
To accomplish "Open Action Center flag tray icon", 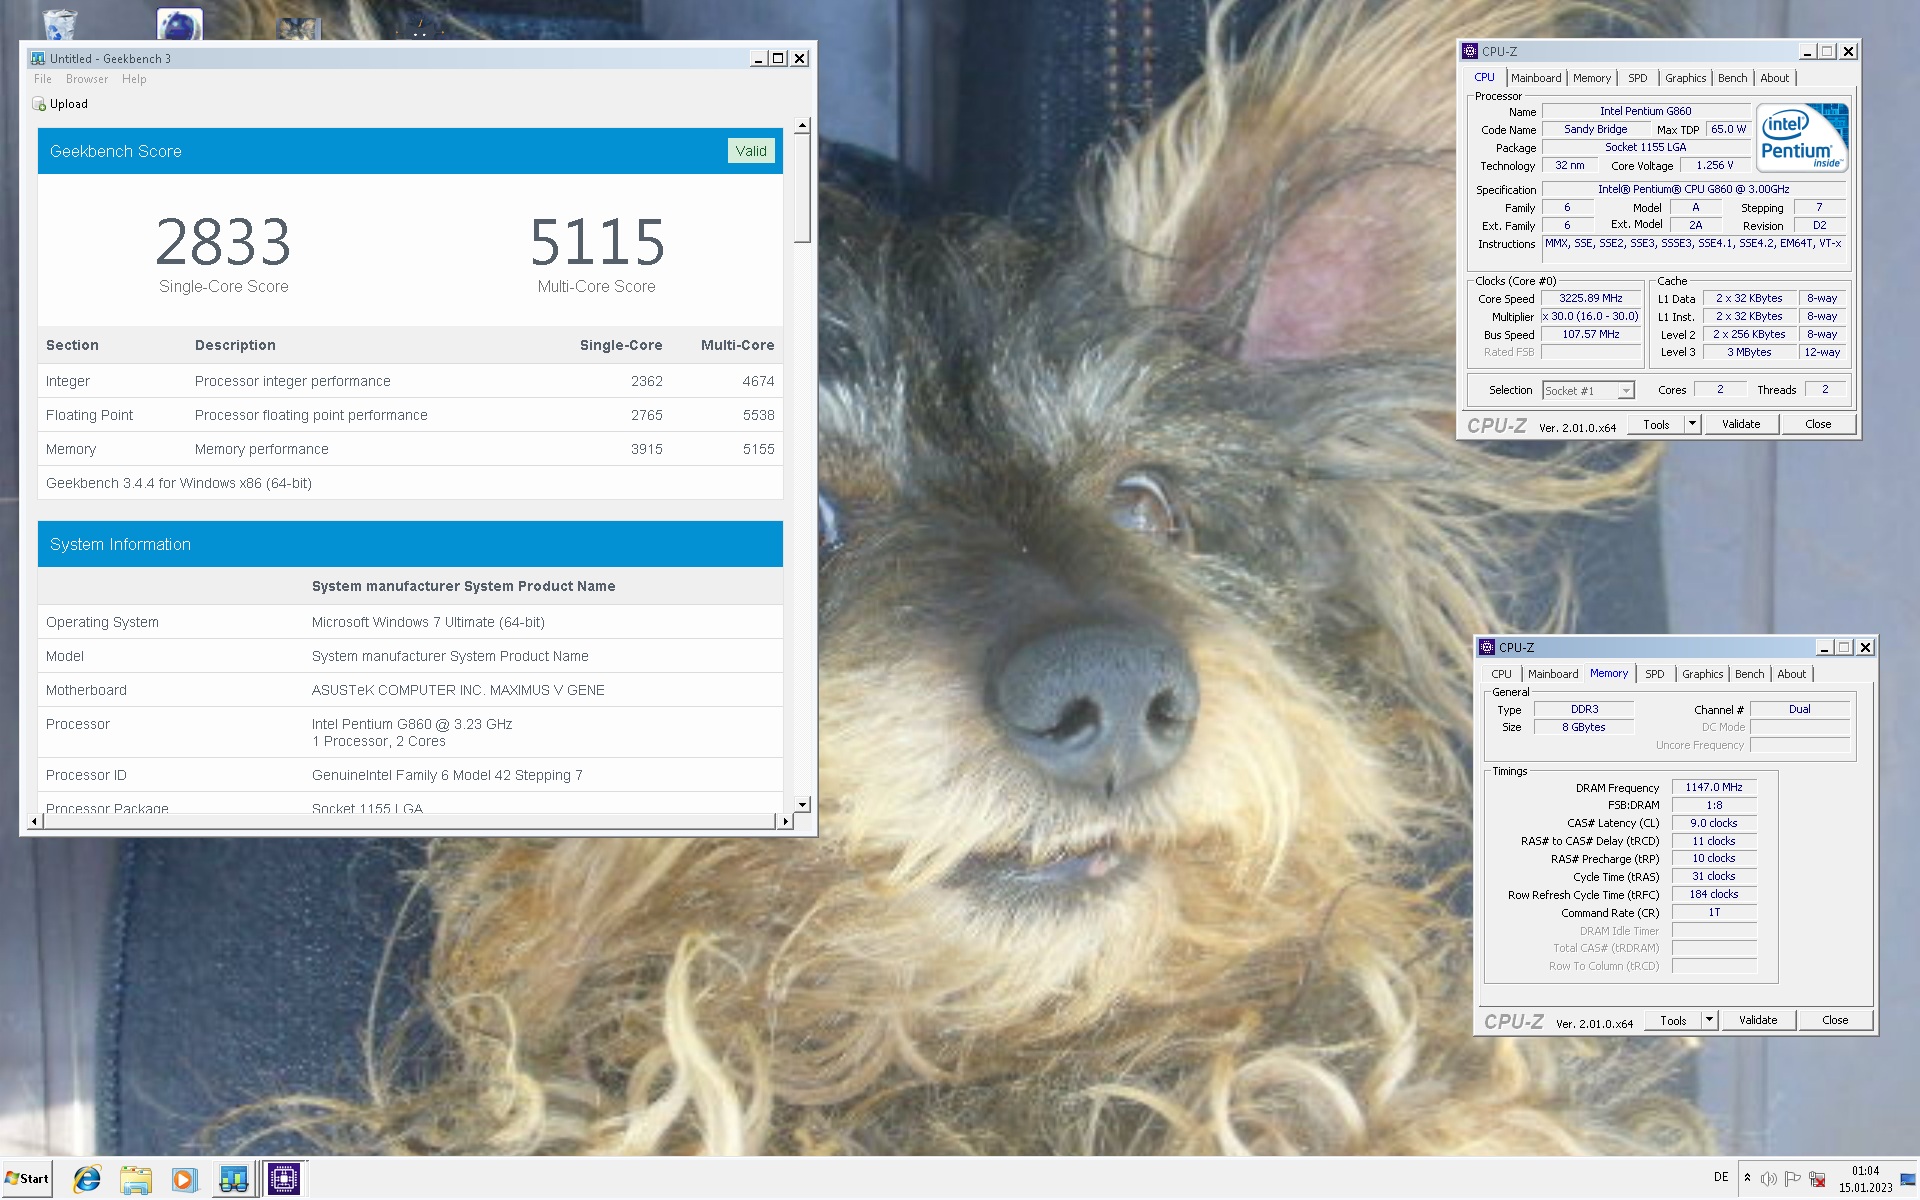I will click(1793, 1179).
